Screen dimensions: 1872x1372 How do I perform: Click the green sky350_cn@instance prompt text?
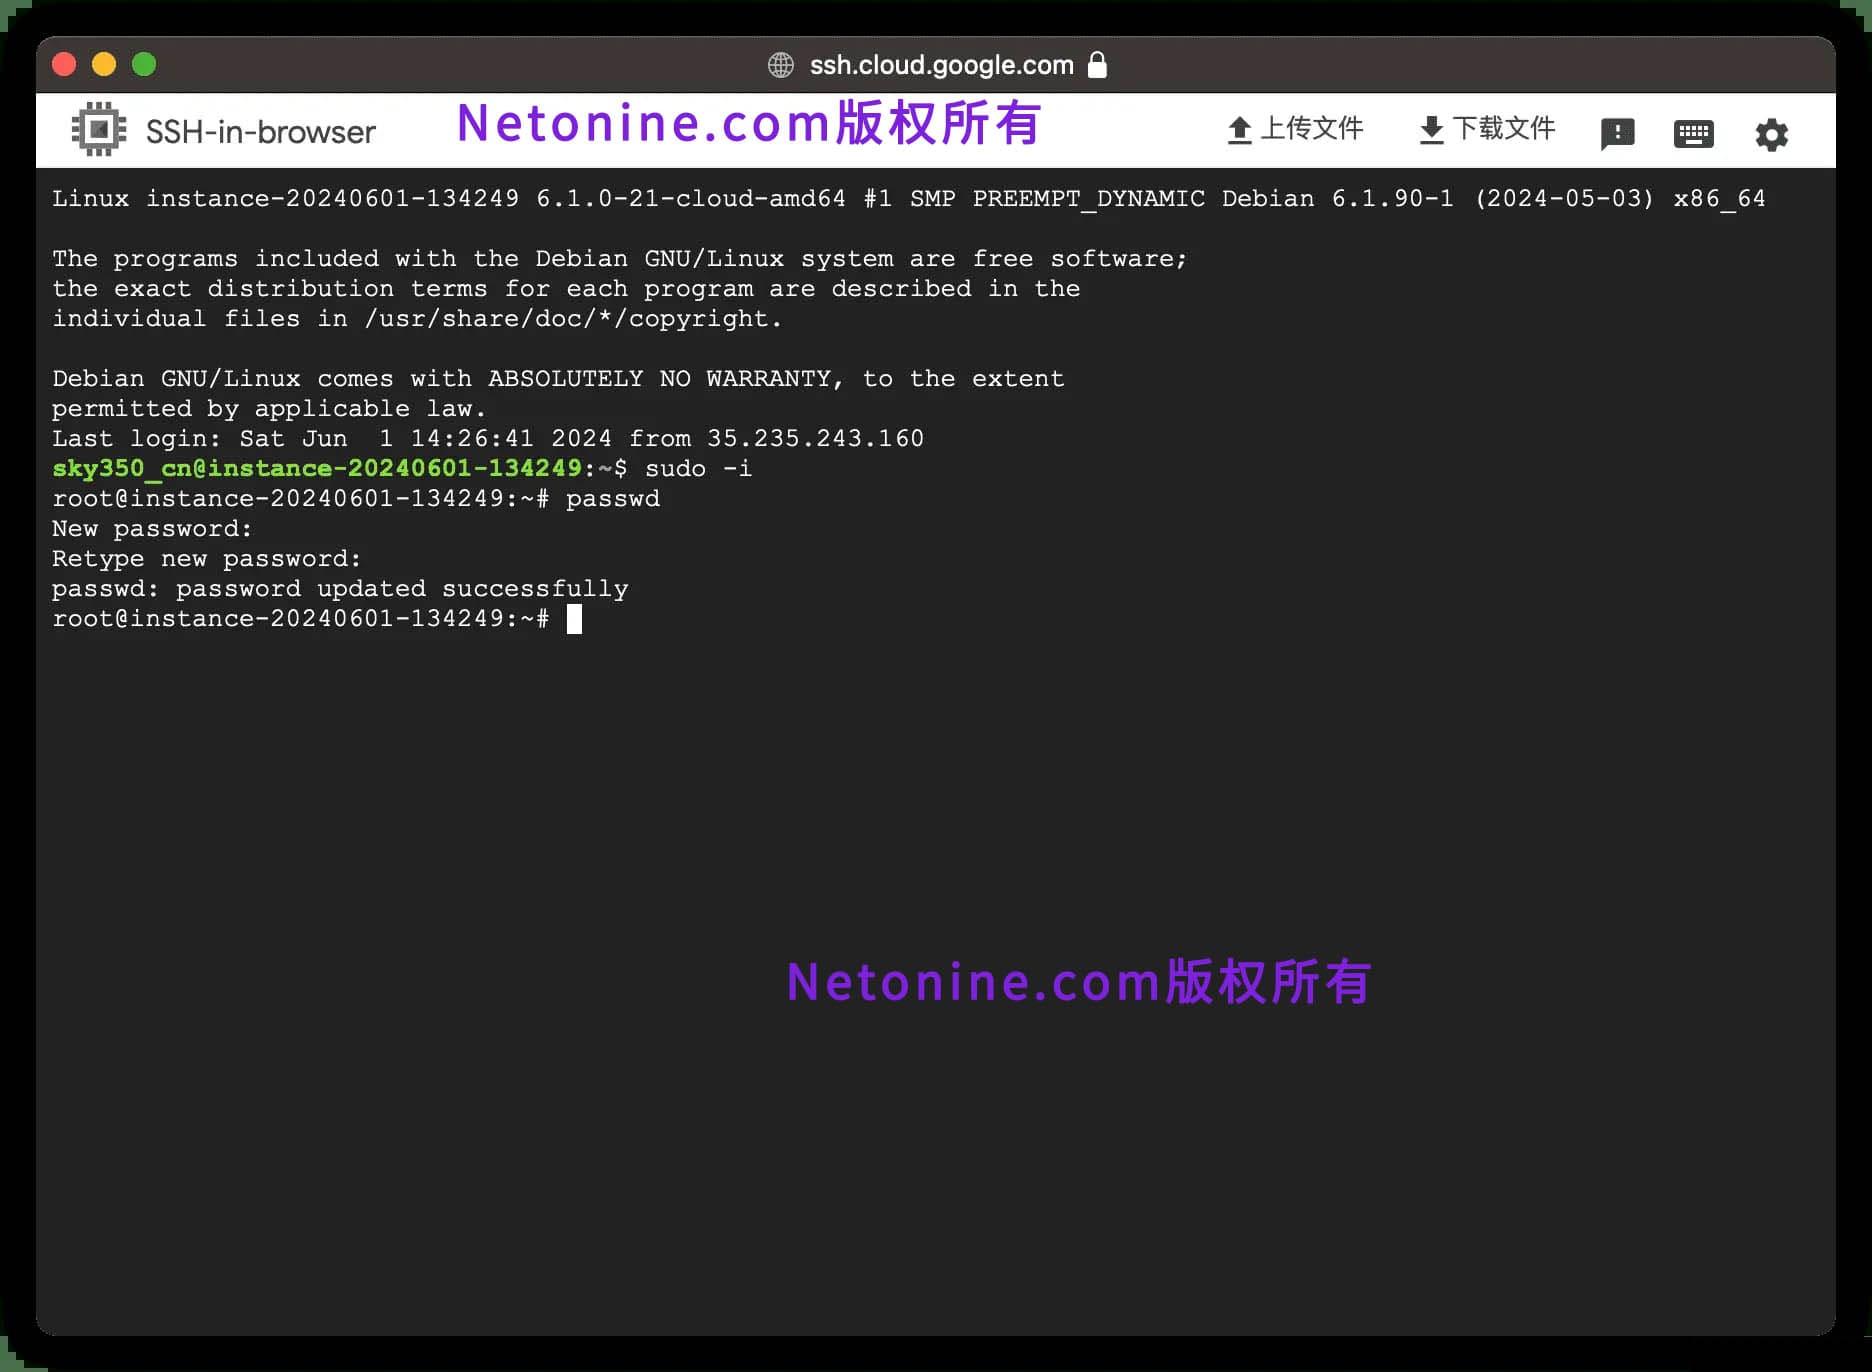pos(317,468)
